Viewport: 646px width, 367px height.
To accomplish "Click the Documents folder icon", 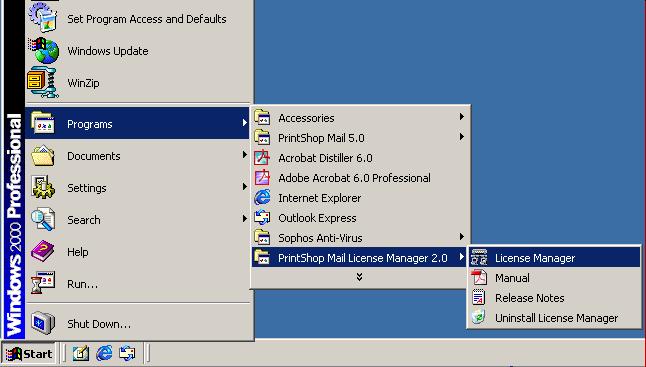I will pyautogui.click(x=43, y=156).
